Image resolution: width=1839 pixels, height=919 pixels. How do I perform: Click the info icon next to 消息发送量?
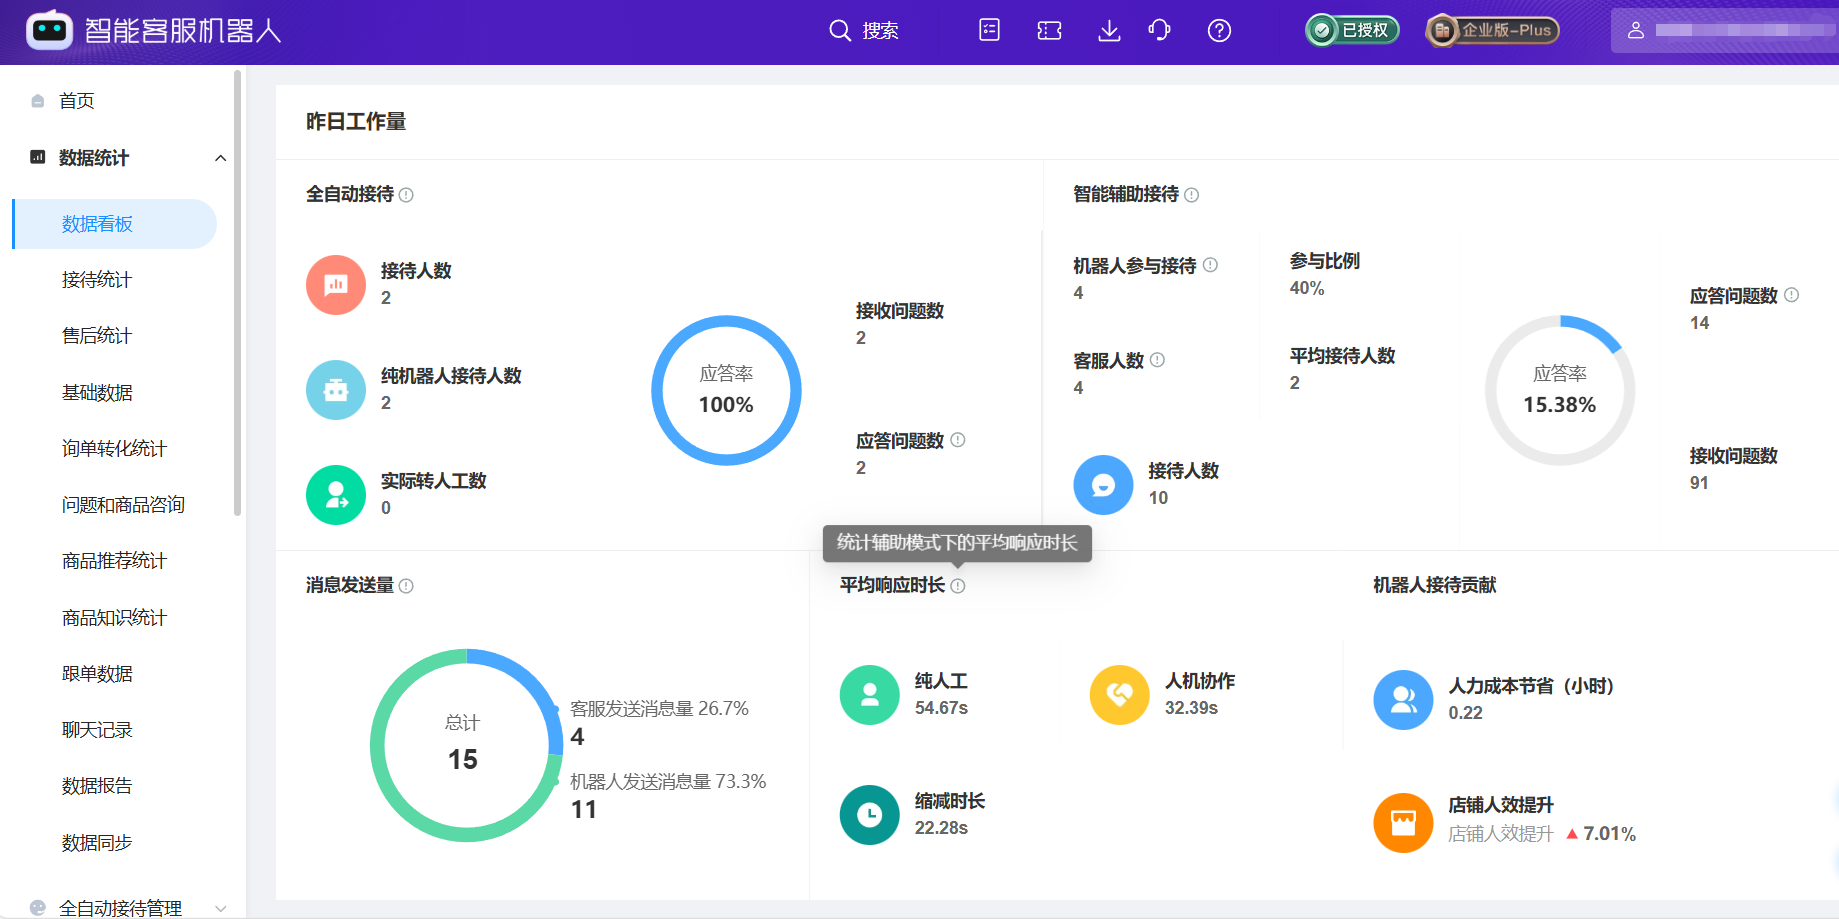pos(406,586)
